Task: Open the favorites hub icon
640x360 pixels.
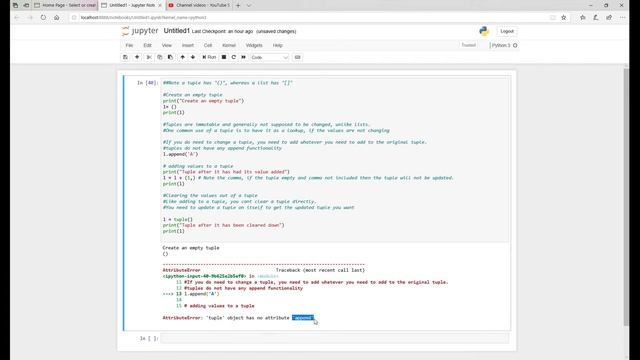Action: (582, 18)
